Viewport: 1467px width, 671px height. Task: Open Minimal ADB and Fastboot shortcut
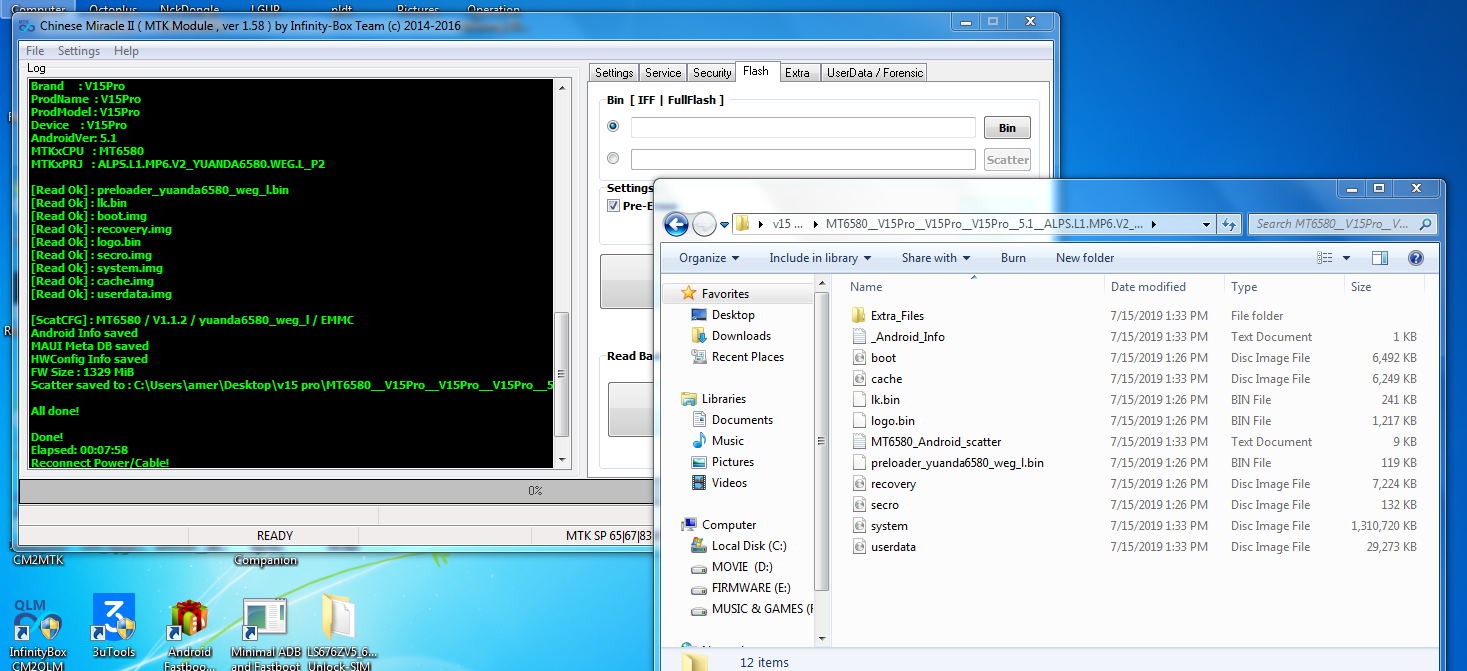point(265,632)
